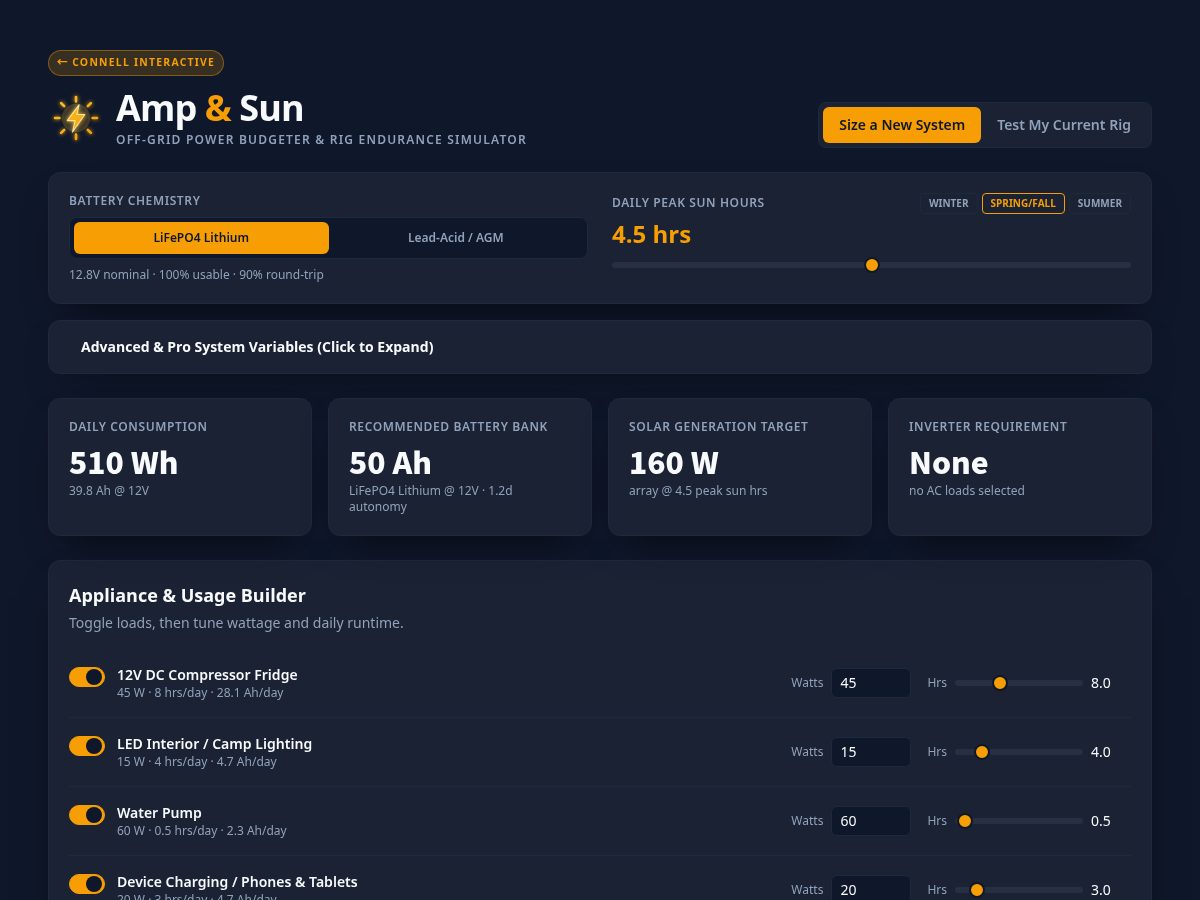1200x900 pixels.
Task: Edit the LED Lighting watts field
Action: [871, 752]
